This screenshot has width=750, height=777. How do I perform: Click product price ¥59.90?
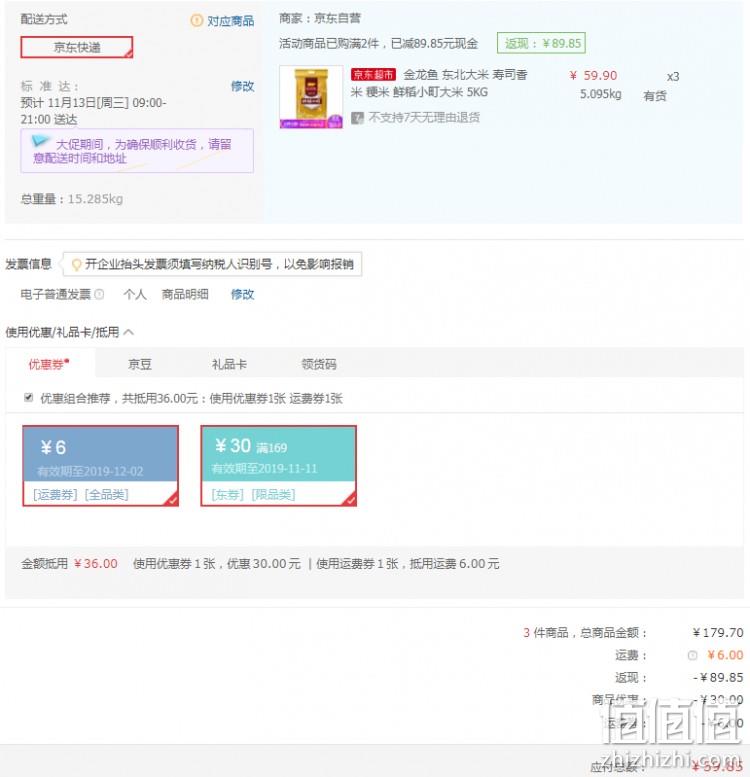tap(593, 75)
